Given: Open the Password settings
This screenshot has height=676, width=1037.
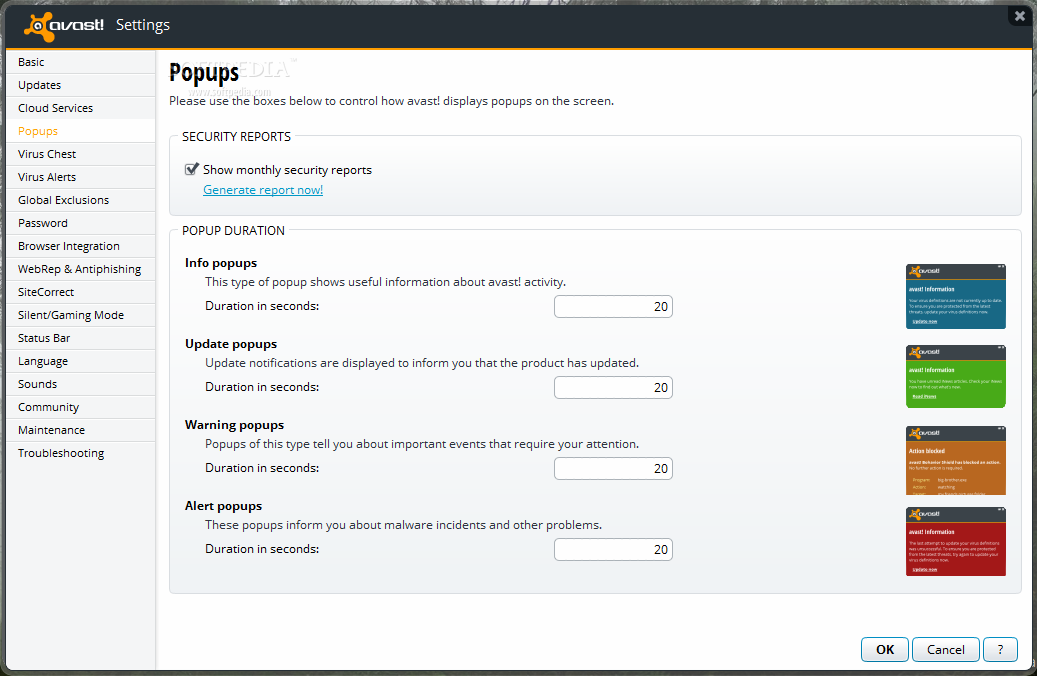Looking at the screenshot, I should pos(81,223).
